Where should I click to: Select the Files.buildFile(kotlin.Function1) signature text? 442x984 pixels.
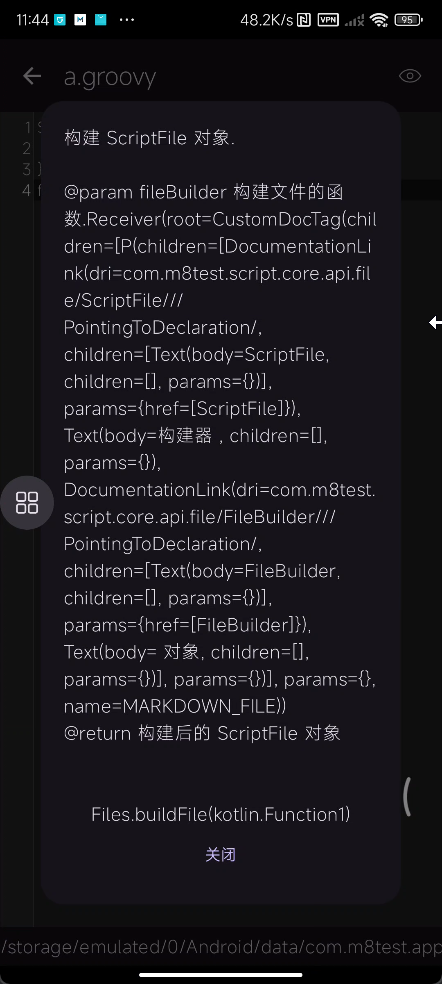tap(220, 815)
